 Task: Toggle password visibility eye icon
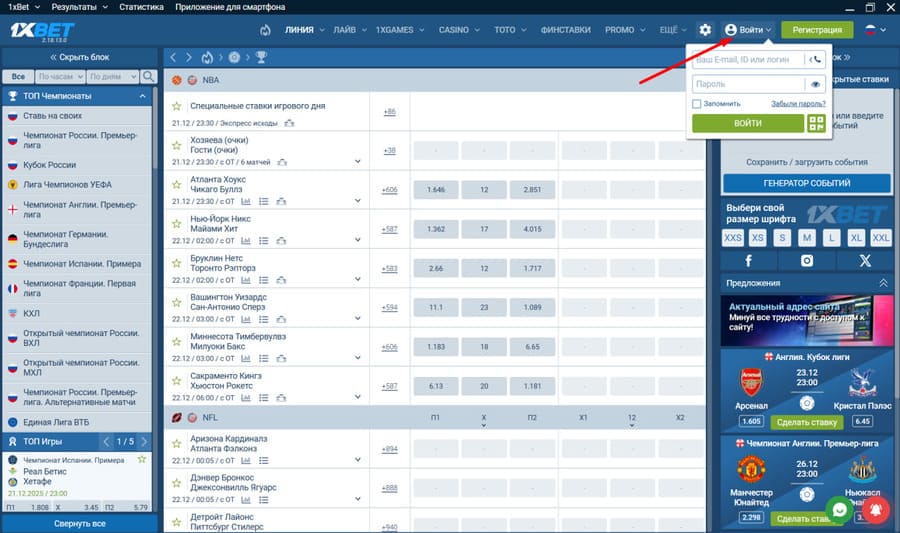(x=815, y=84)
